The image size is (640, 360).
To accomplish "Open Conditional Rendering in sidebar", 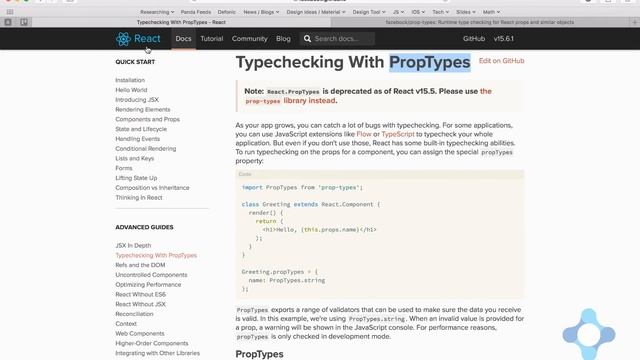I will (146, 149).
